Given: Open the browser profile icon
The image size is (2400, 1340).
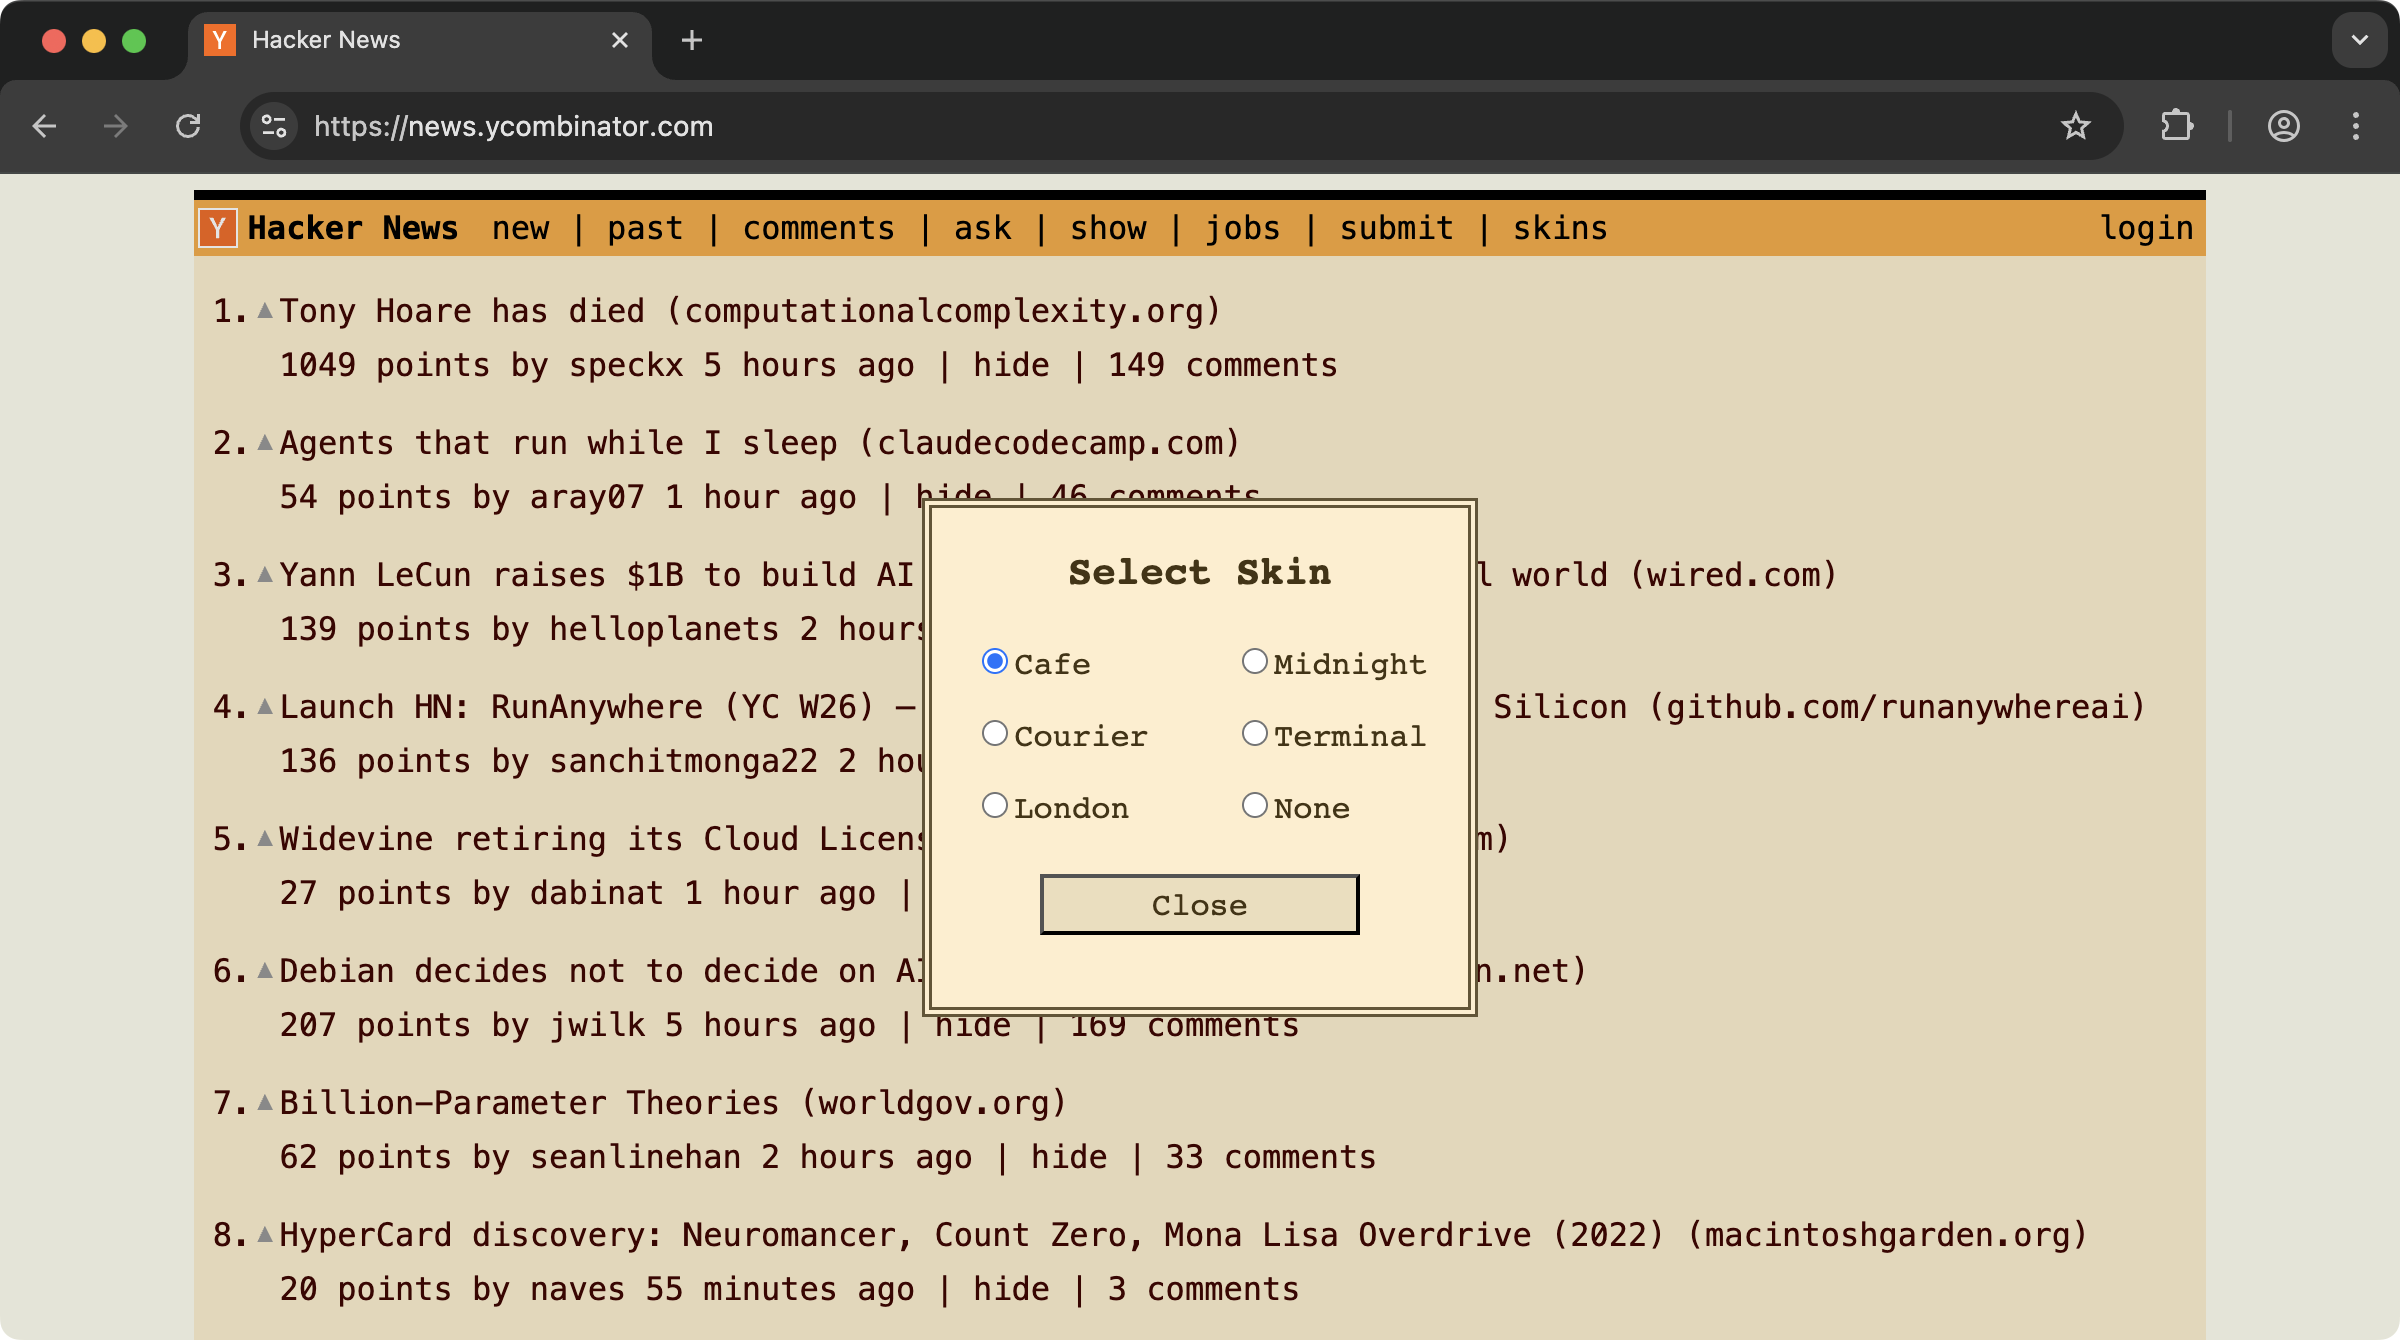Looking at the screenshot, I should pyautogui.click(x=2283, y=126).
